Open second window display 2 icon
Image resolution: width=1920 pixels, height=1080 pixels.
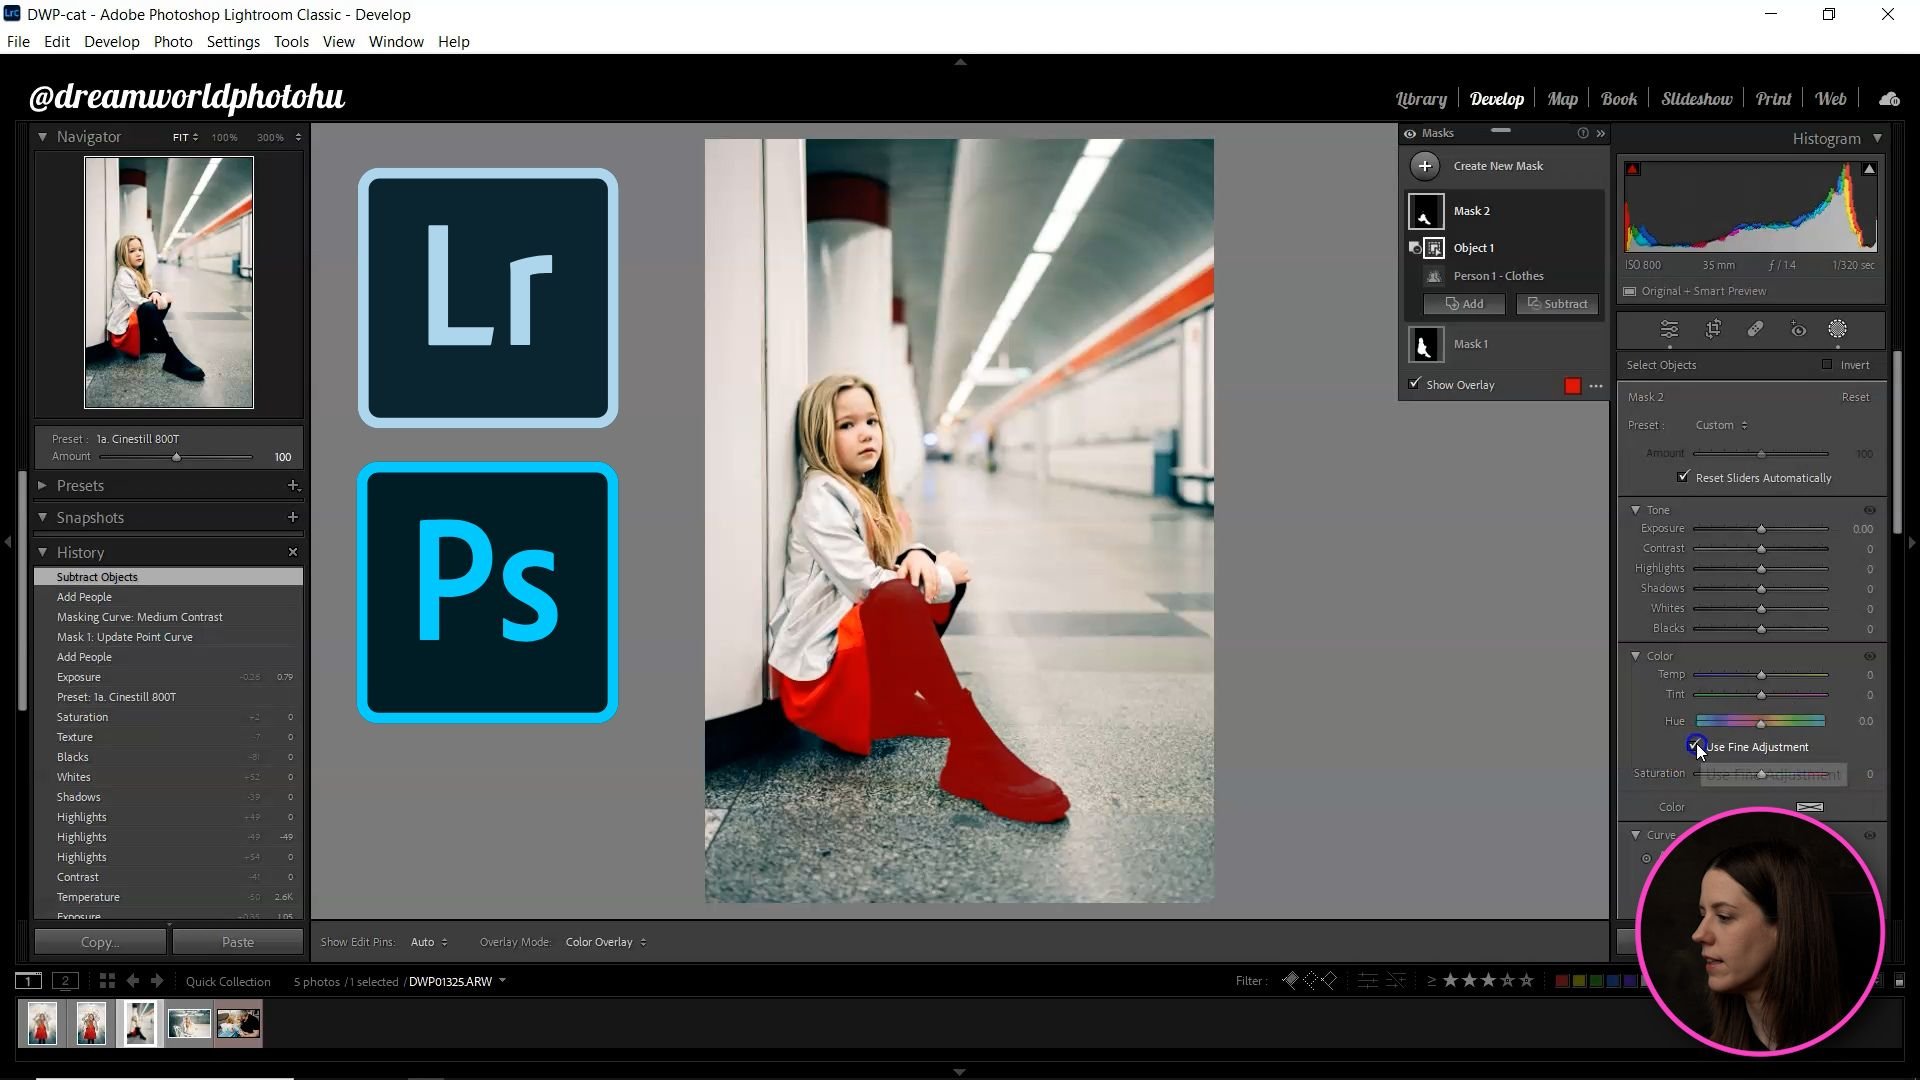tap(65, 981)
